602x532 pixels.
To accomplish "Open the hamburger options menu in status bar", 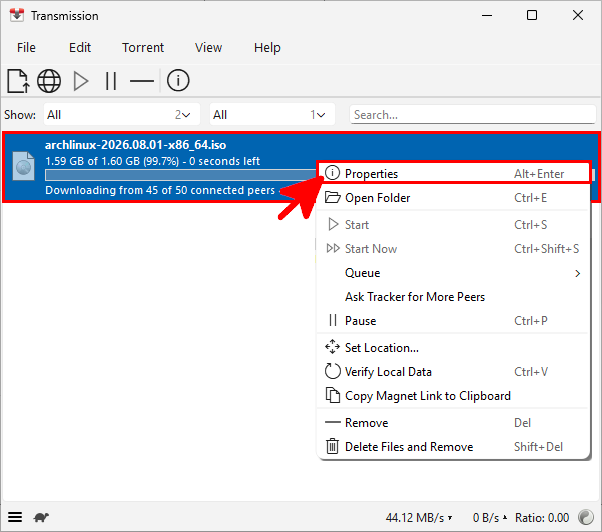I will 15,517.
